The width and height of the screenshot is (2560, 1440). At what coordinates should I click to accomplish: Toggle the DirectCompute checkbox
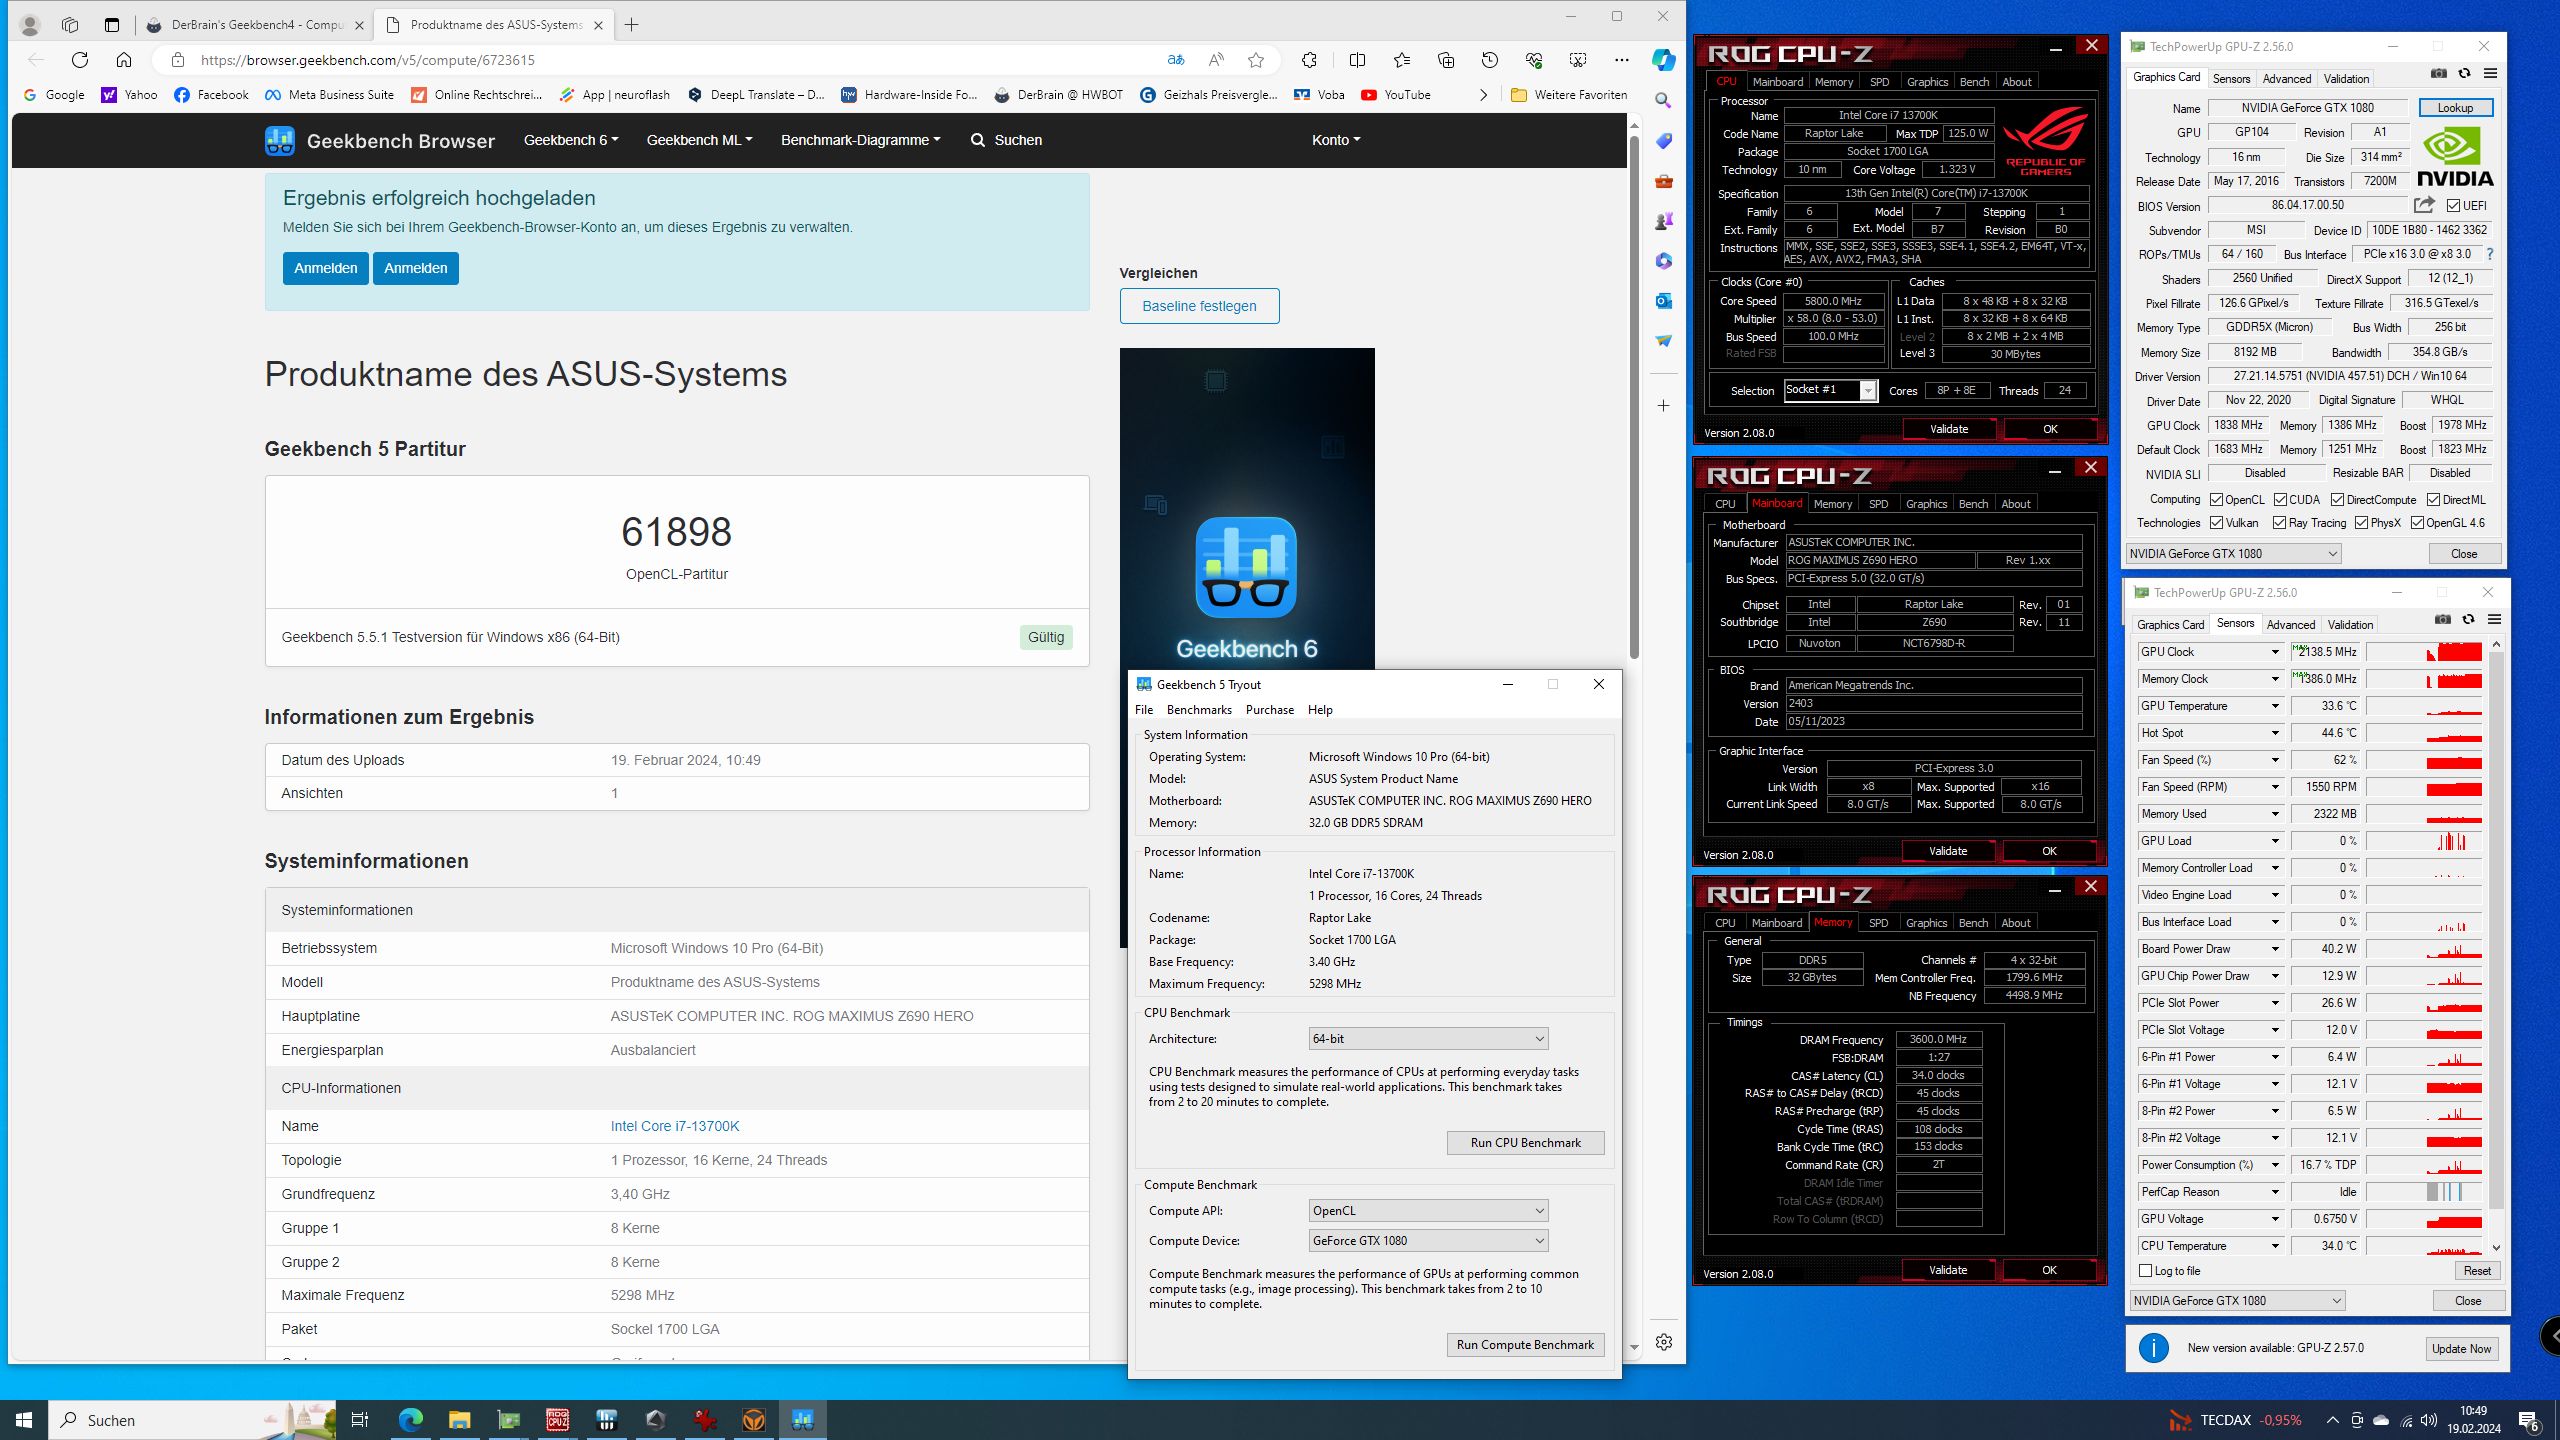point(2337,500)
